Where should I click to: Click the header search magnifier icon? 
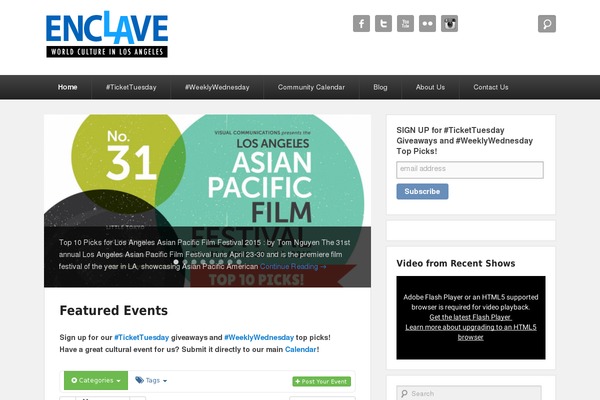click(547, 24)
